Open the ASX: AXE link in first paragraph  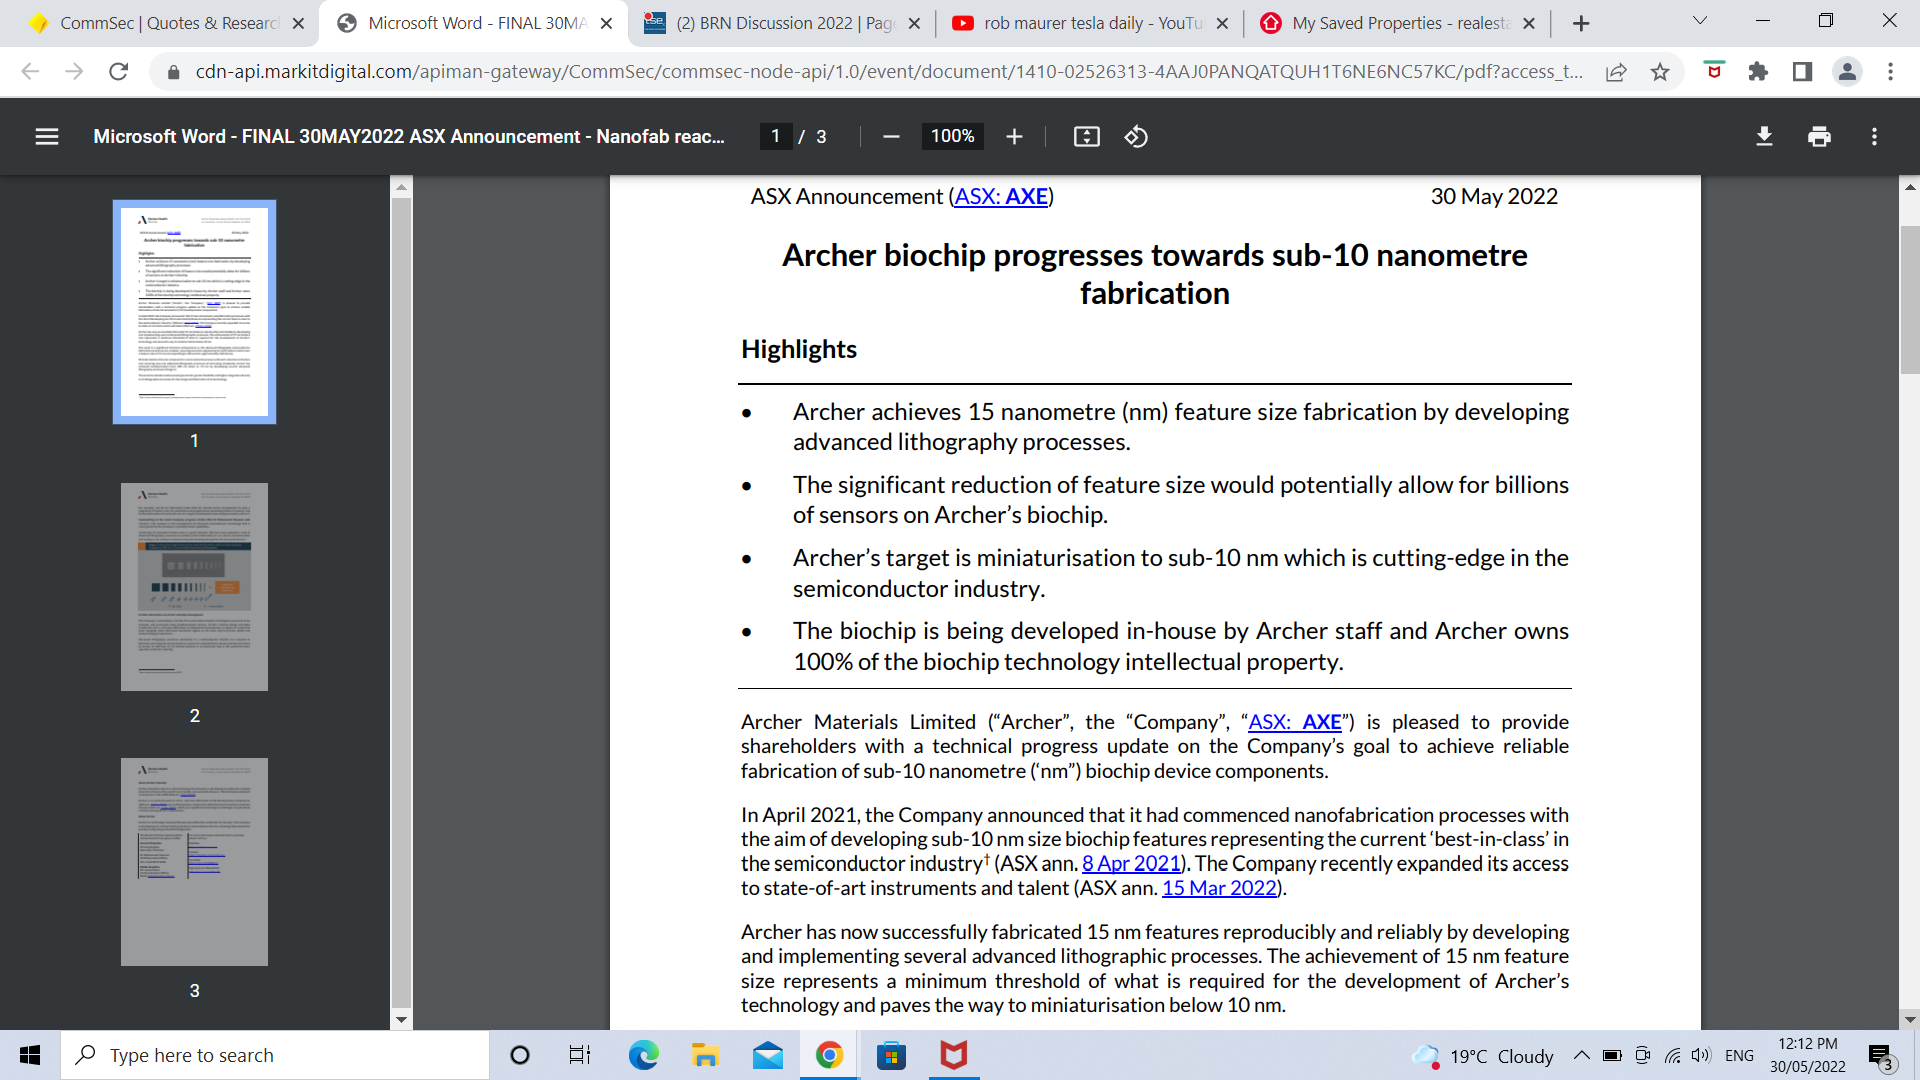[1295, 722]
